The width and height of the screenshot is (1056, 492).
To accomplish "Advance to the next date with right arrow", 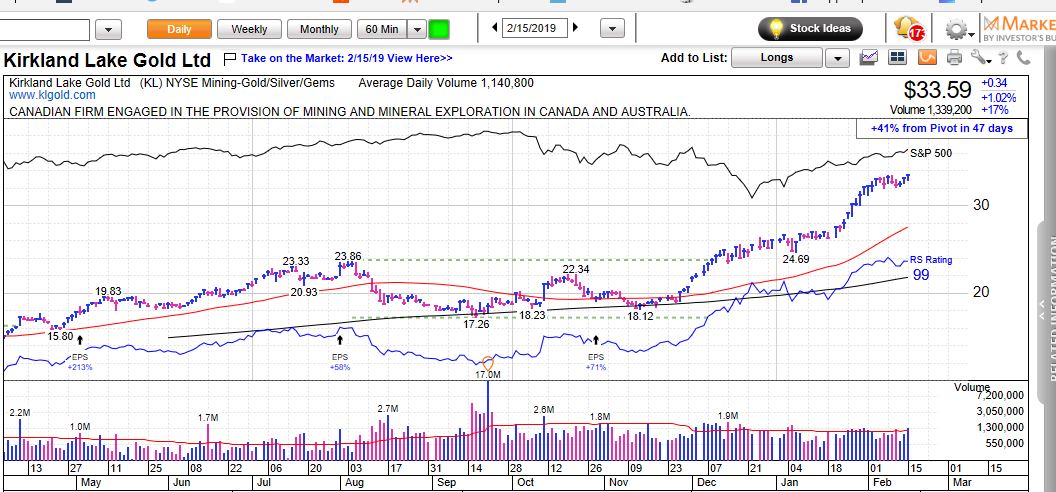I will (575, 28).
